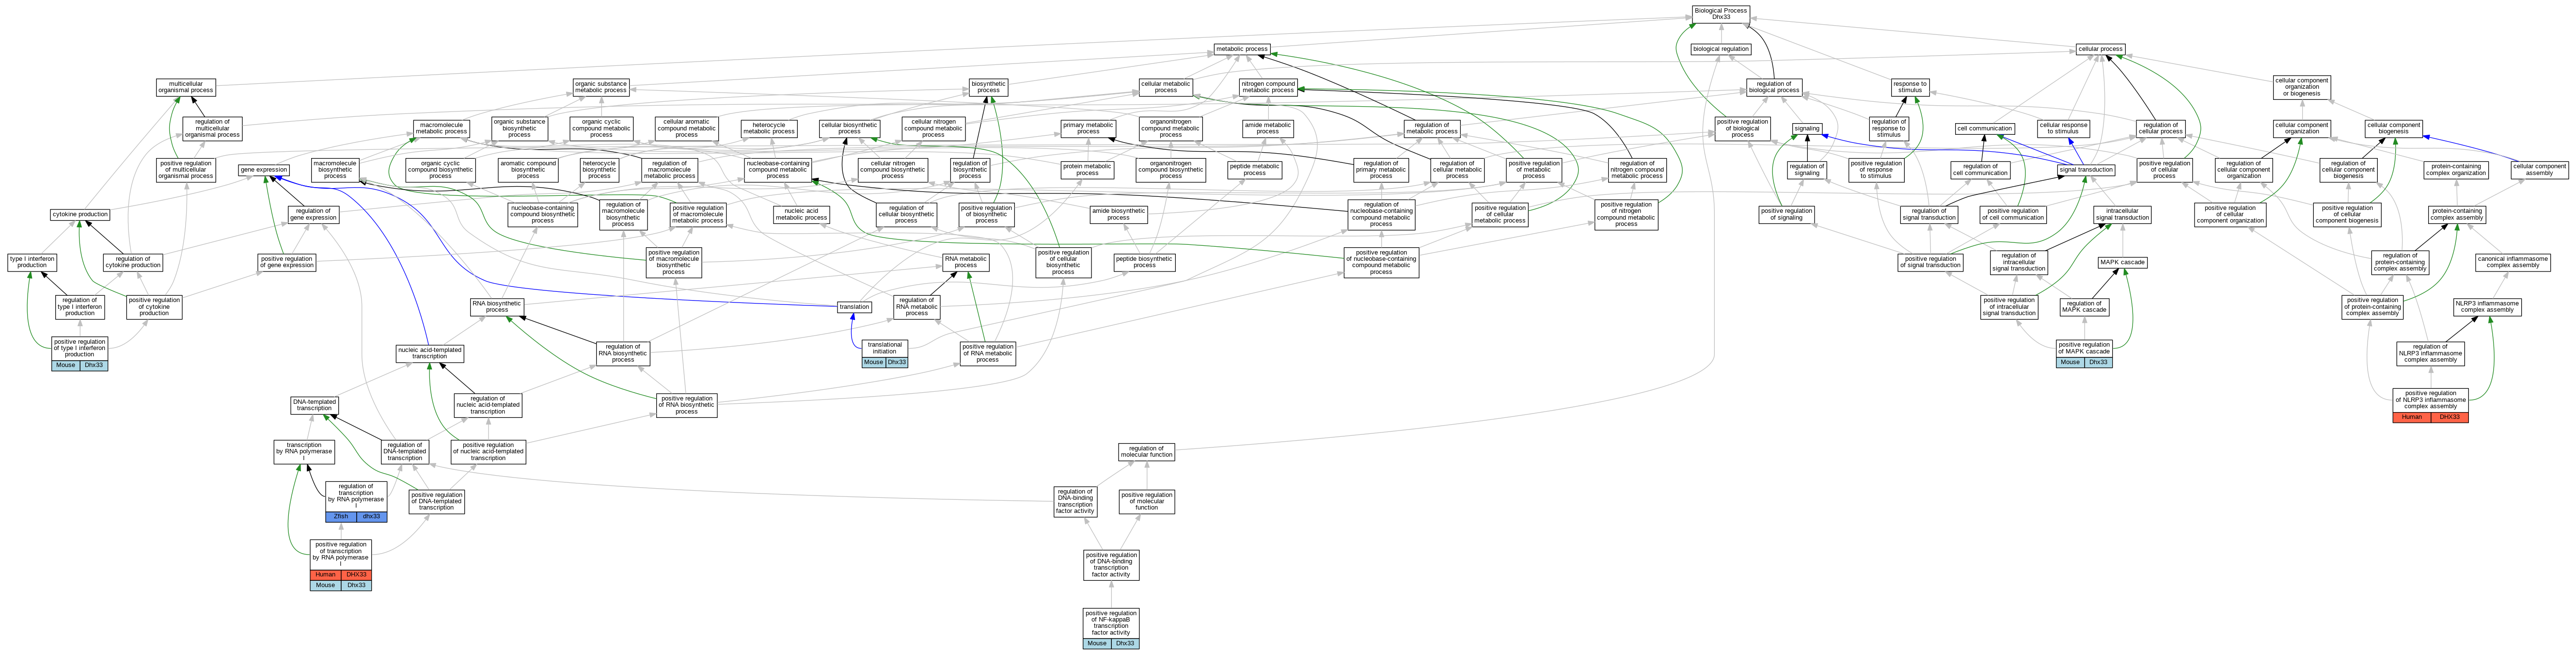Select the 'cellular component assembly' node

pos(2540,169)
